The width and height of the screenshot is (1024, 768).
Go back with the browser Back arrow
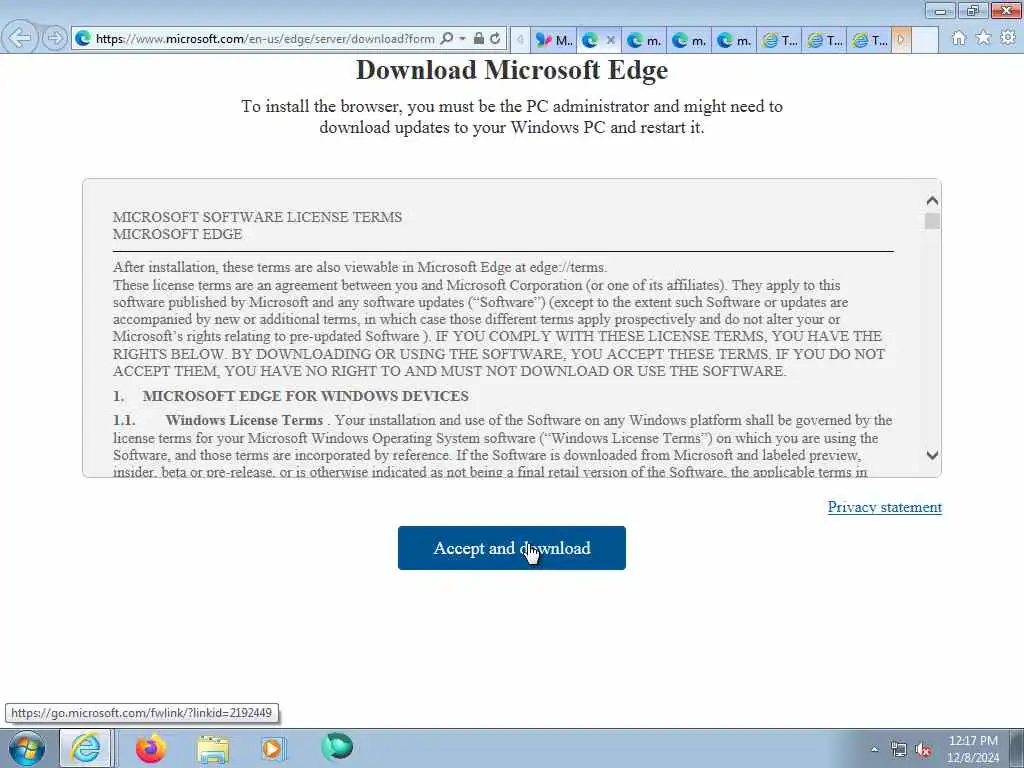tap(20, 38)
